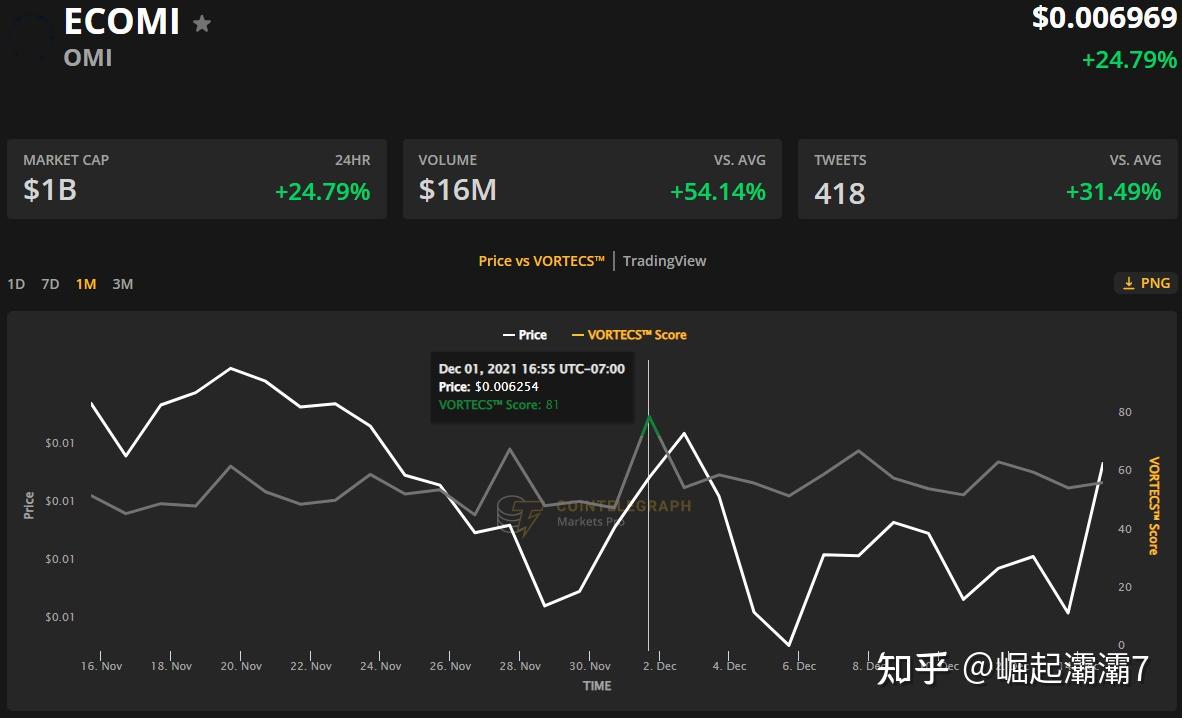Click the 20. Nov axis label
Image resolution: width=1182 pixels, height=718 pixels.
click(x=241, y=666)
